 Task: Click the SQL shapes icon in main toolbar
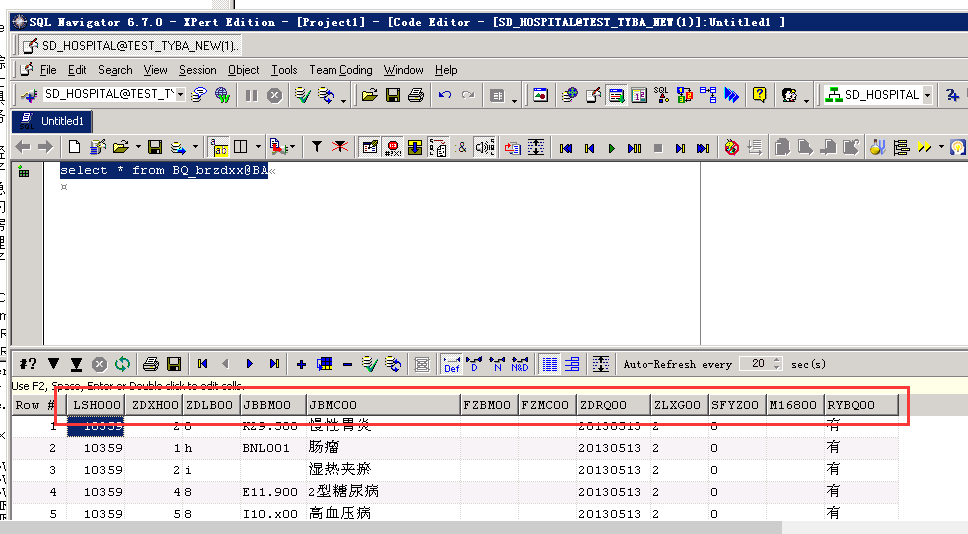662,94
